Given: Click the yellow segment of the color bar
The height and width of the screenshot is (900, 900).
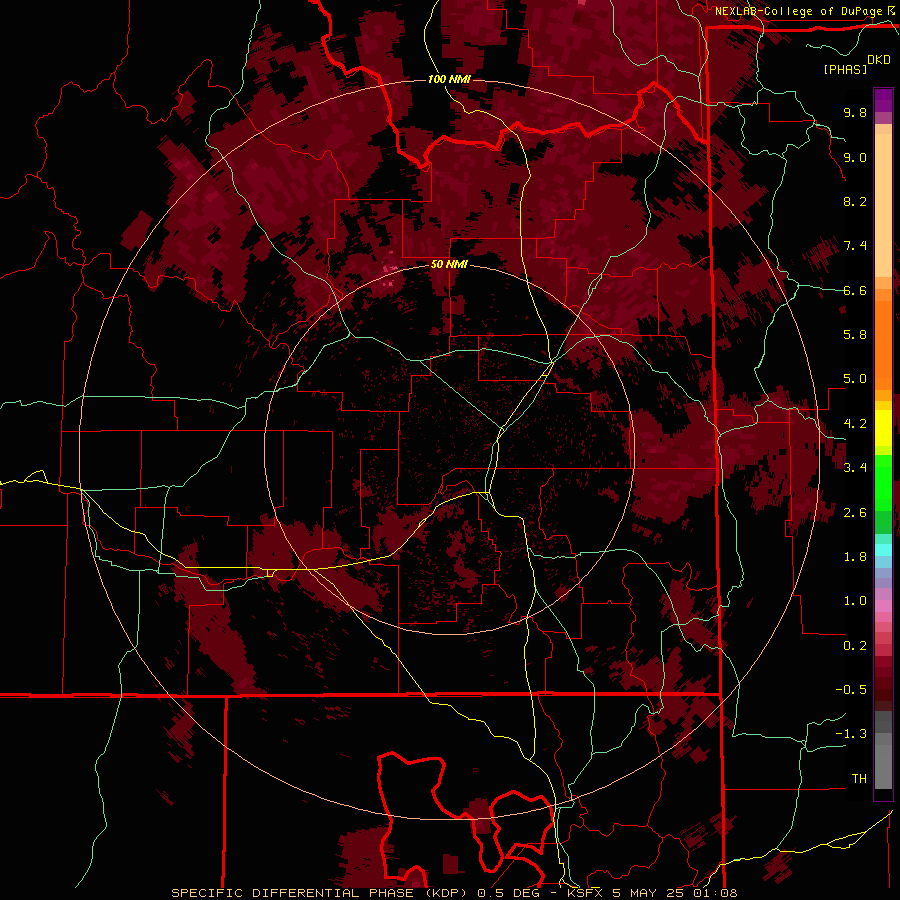Looking at the screenshot, I should coord(883,428).
